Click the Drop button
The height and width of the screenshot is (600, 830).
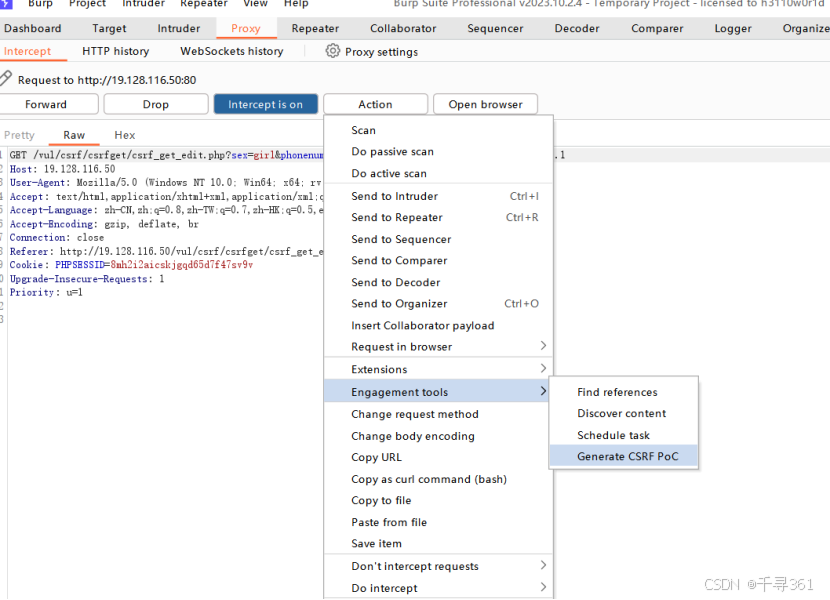[156, 104]
